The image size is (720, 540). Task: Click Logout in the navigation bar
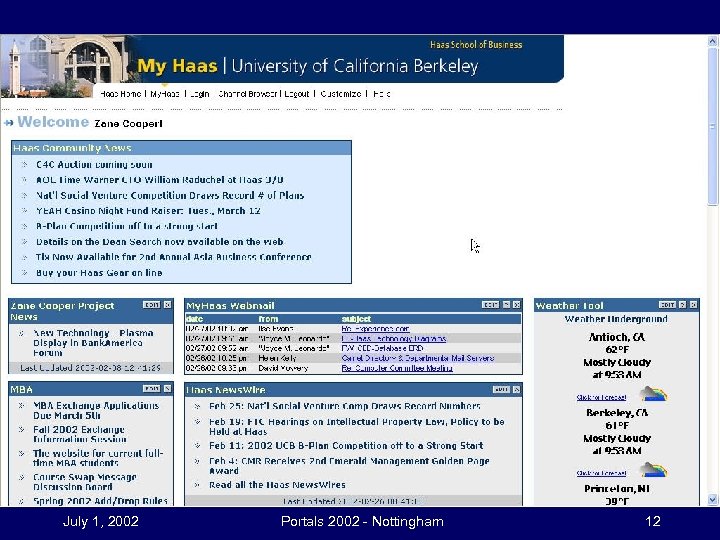click(x=297, y=94)
